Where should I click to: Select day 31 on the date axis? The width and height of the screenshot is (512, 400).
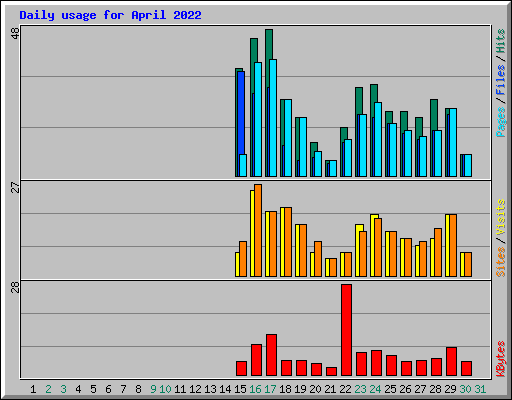(x=480, y=389)
